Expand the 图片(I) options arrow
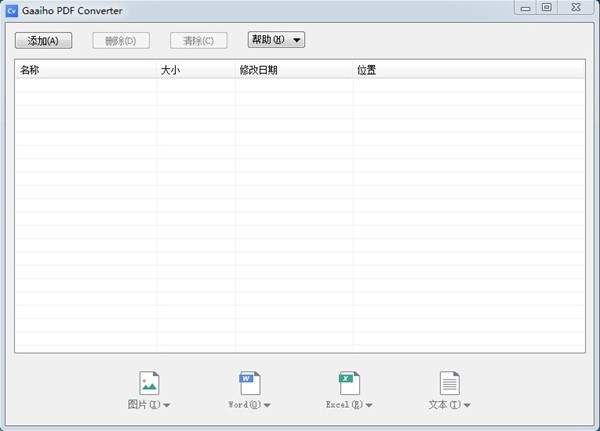The image size is (600, 431). (166, 405)
